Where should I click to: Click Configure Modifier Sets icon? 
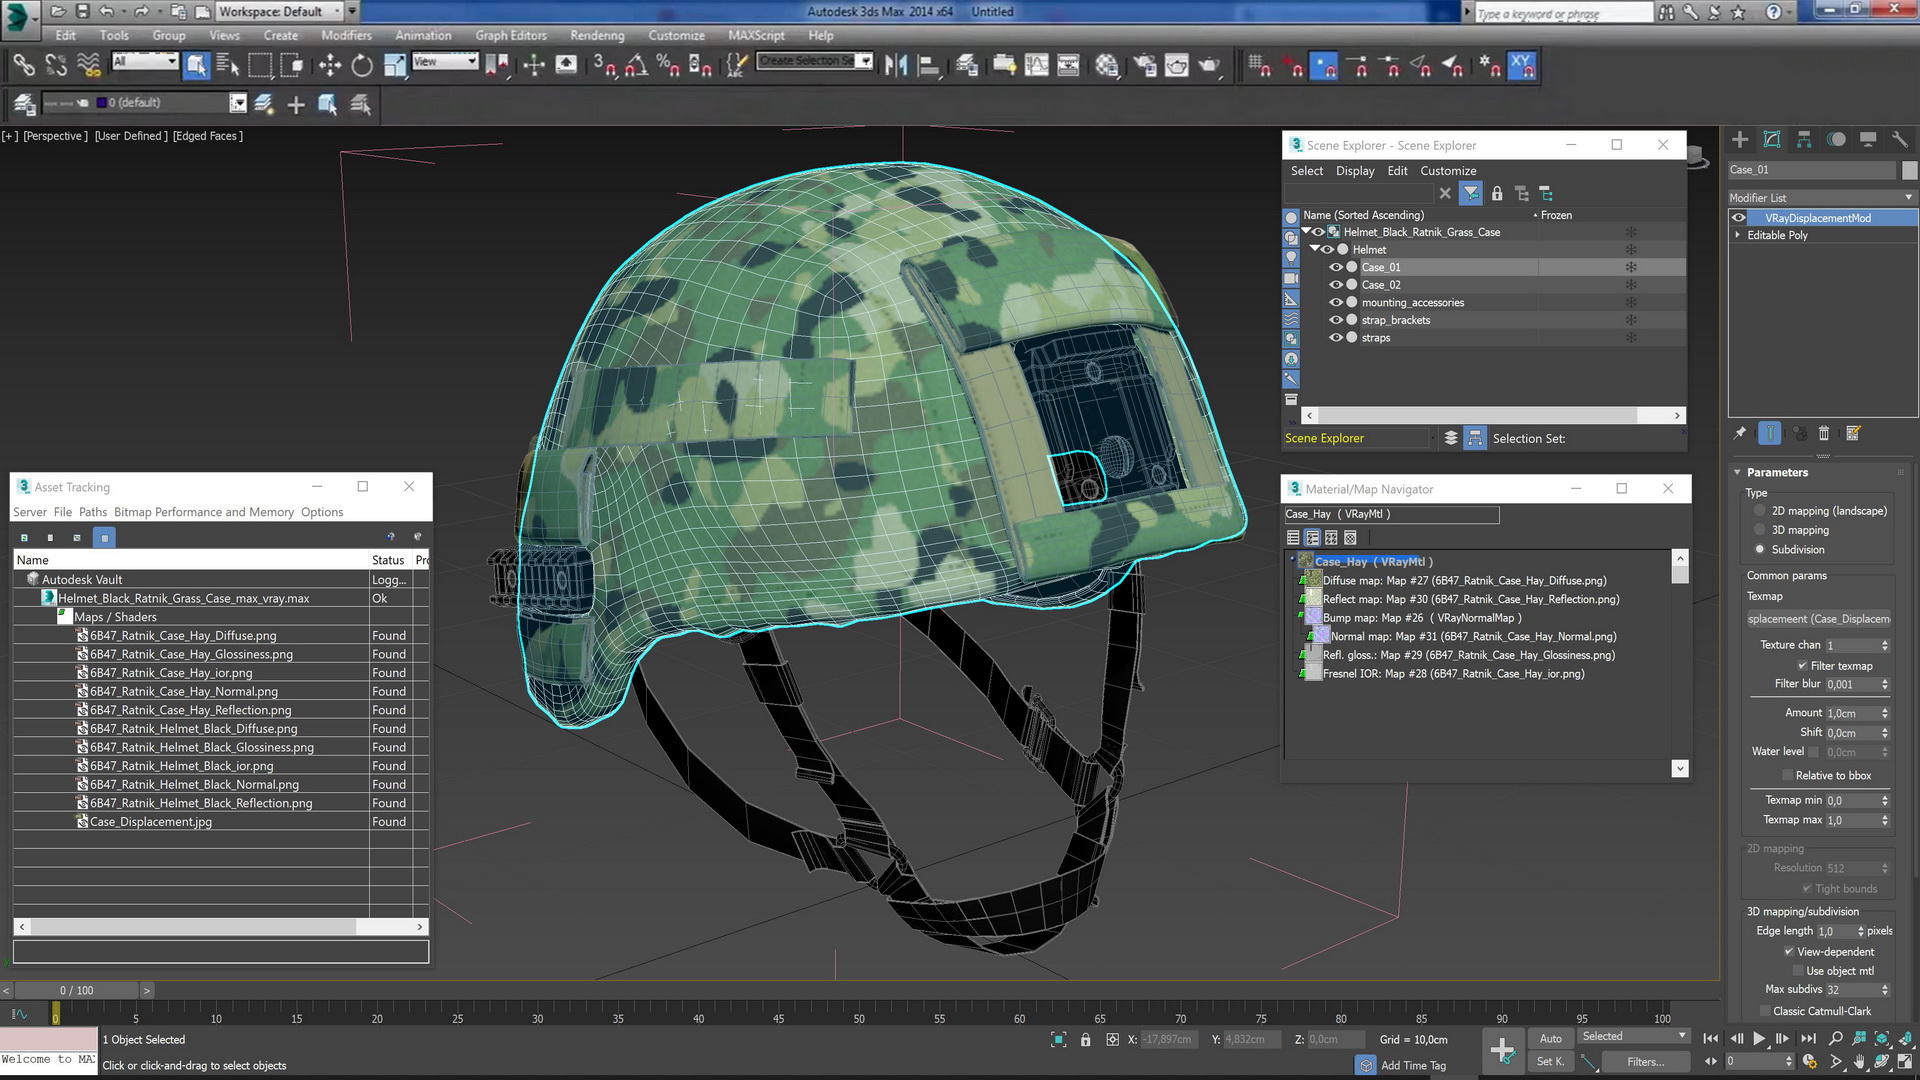pos(1853,433)
